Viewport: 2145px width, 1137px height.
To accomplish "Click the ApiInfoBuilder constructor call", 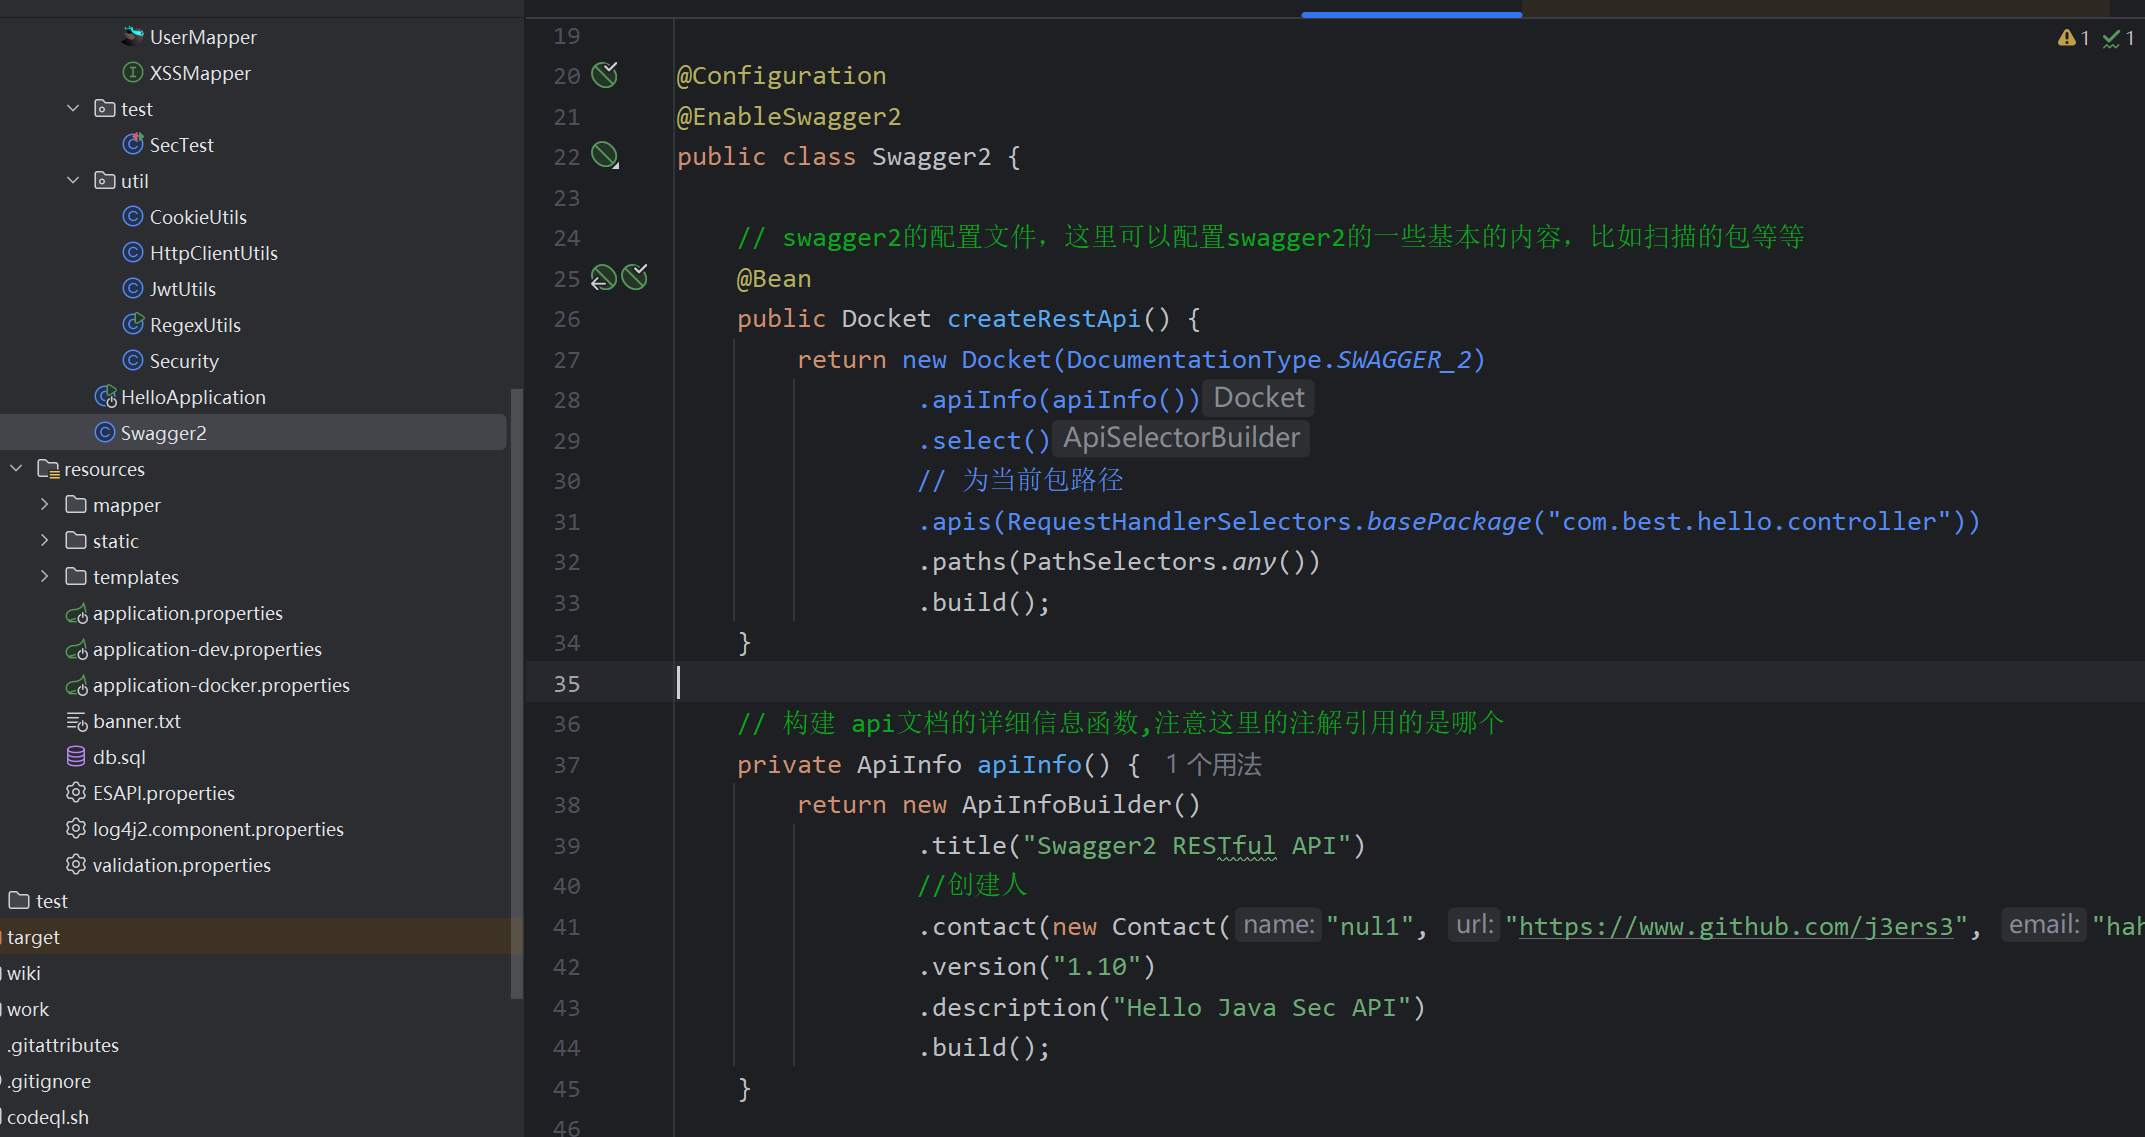I will 1081,805.
